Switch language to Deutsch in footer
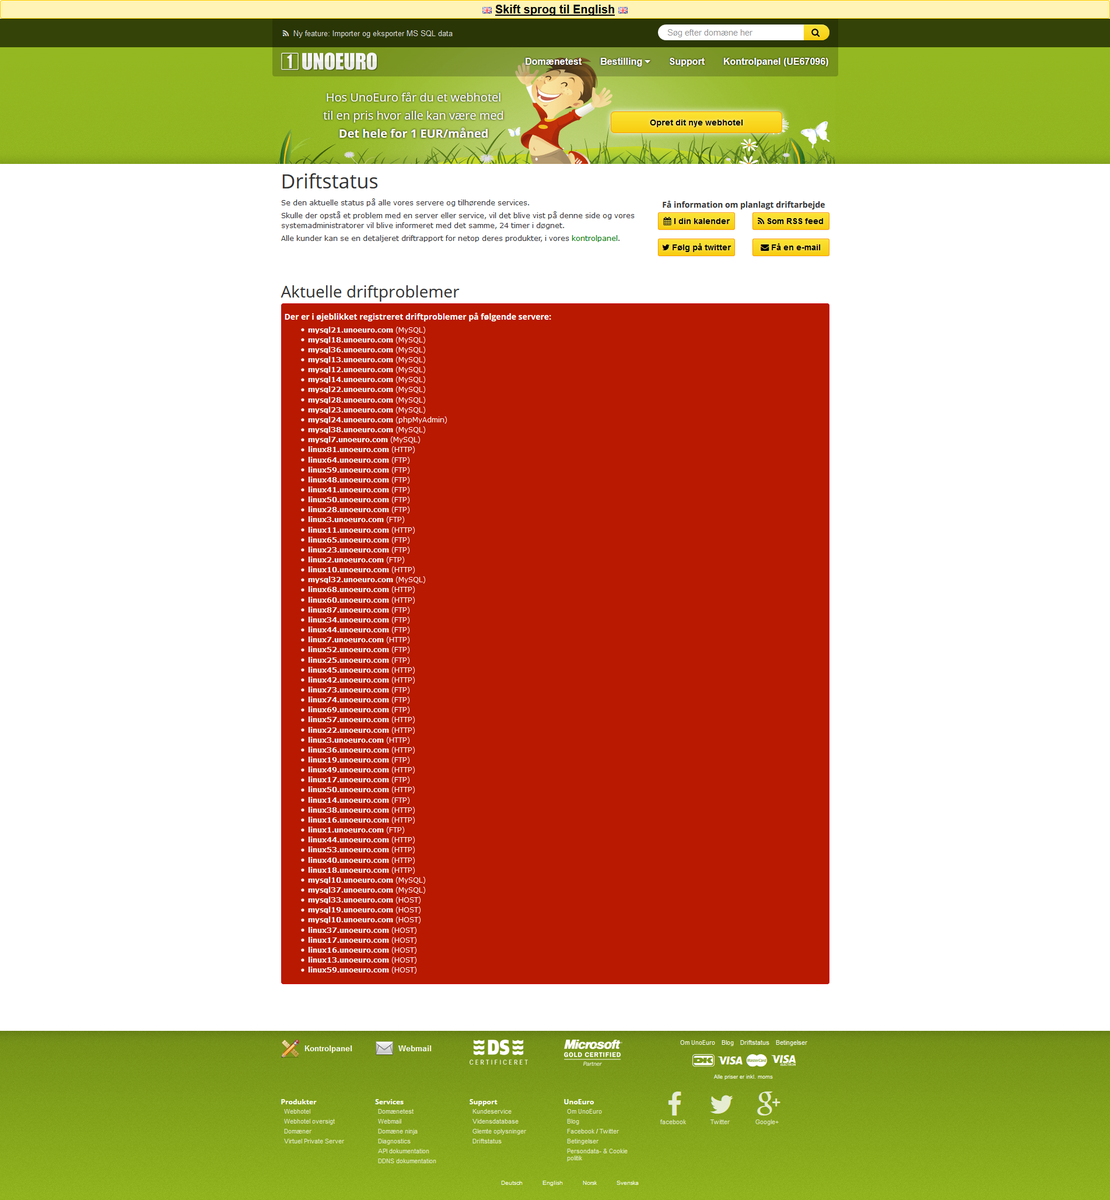This screenshot has height=1200, width=1110. coord(511,1183)
